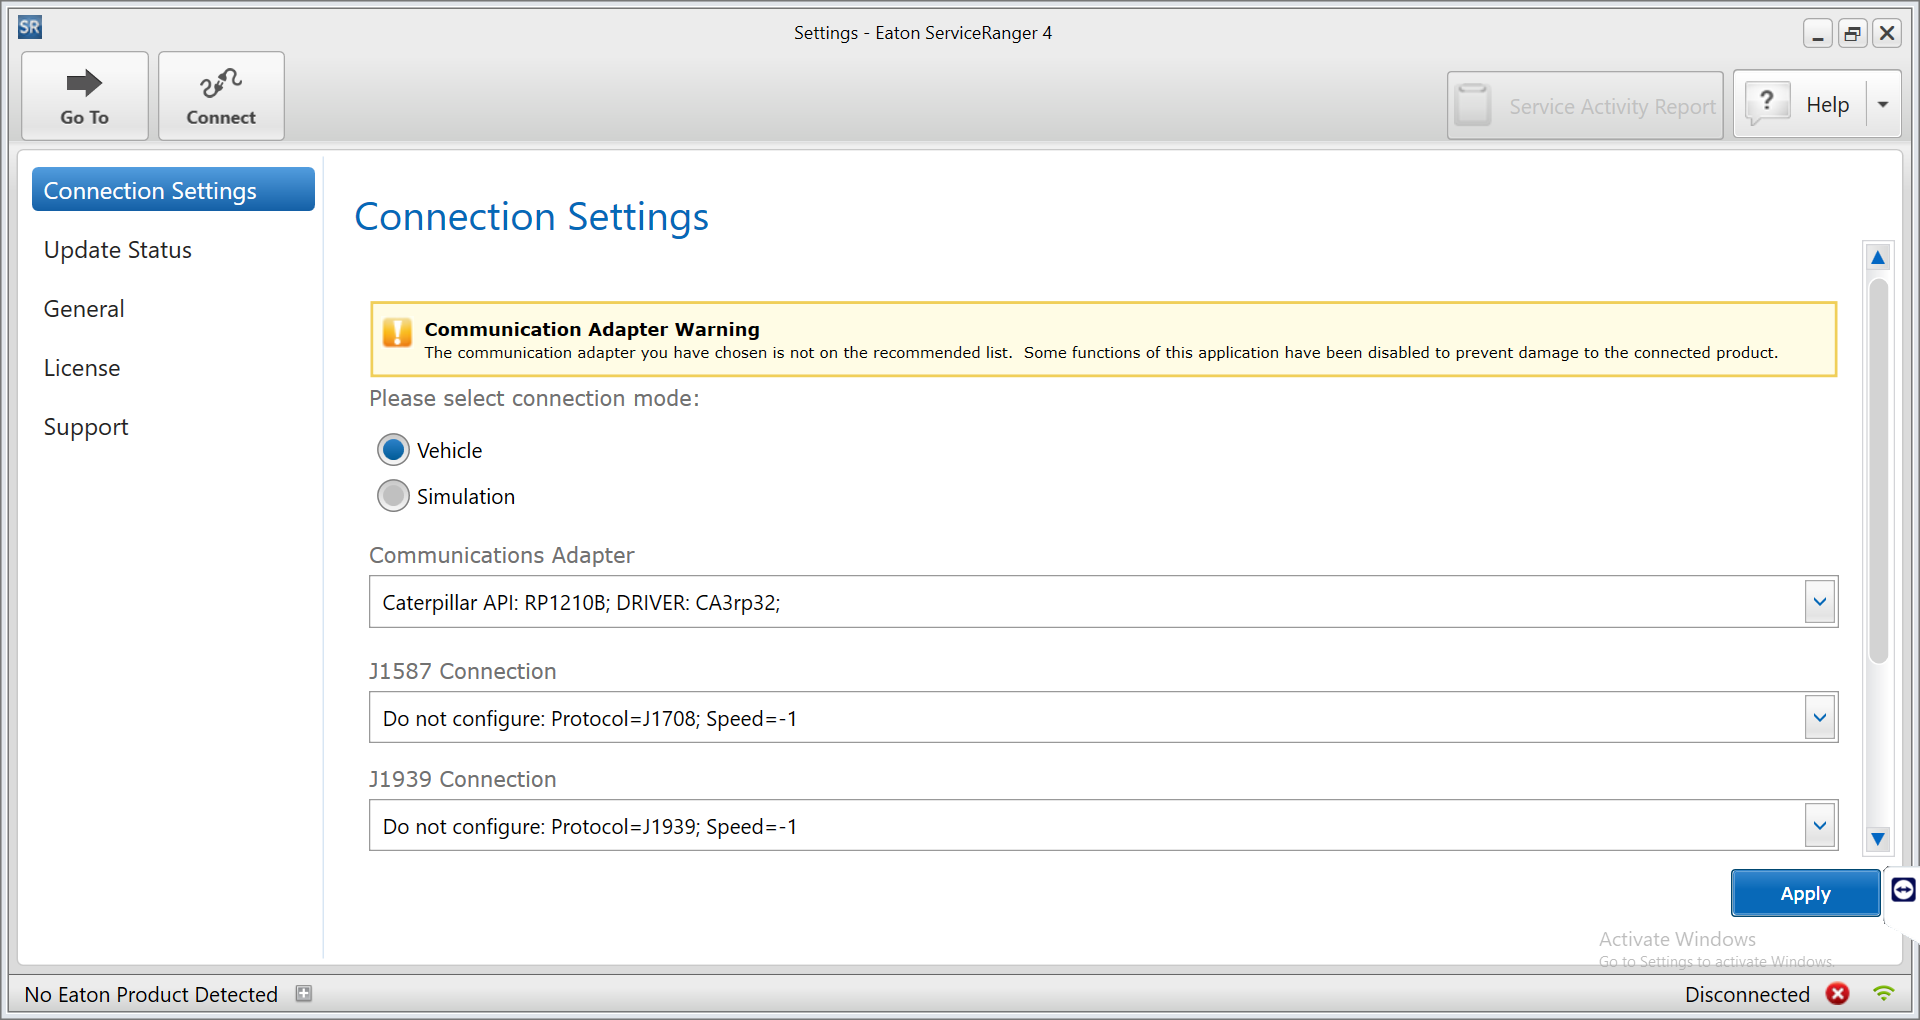Click the scroll up arrow
The height and width of the screenshot is (1020, 1920).
coord(1878,258)
